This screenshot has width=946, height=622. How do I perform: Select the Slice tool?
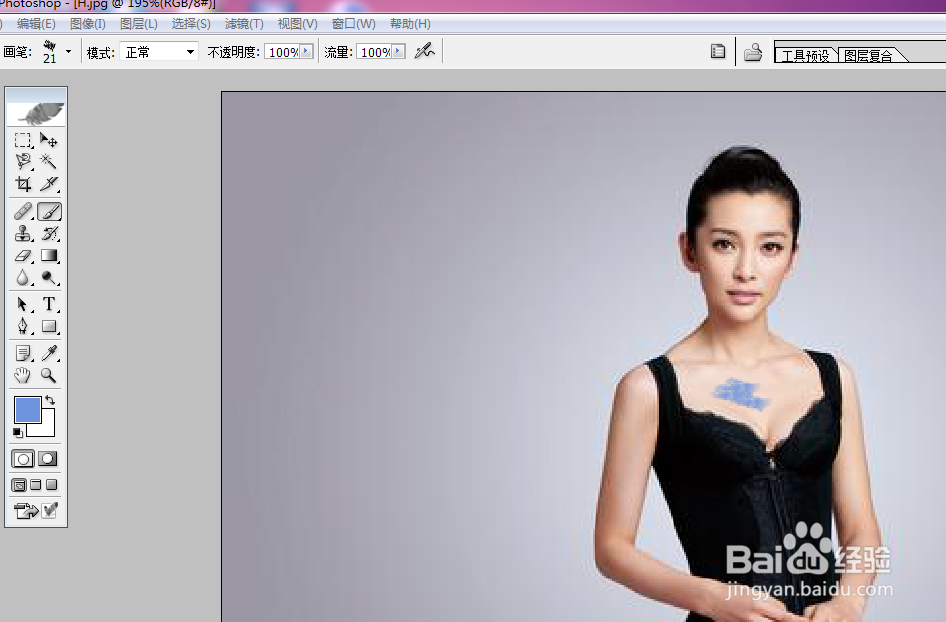click(x=48, y=183)
